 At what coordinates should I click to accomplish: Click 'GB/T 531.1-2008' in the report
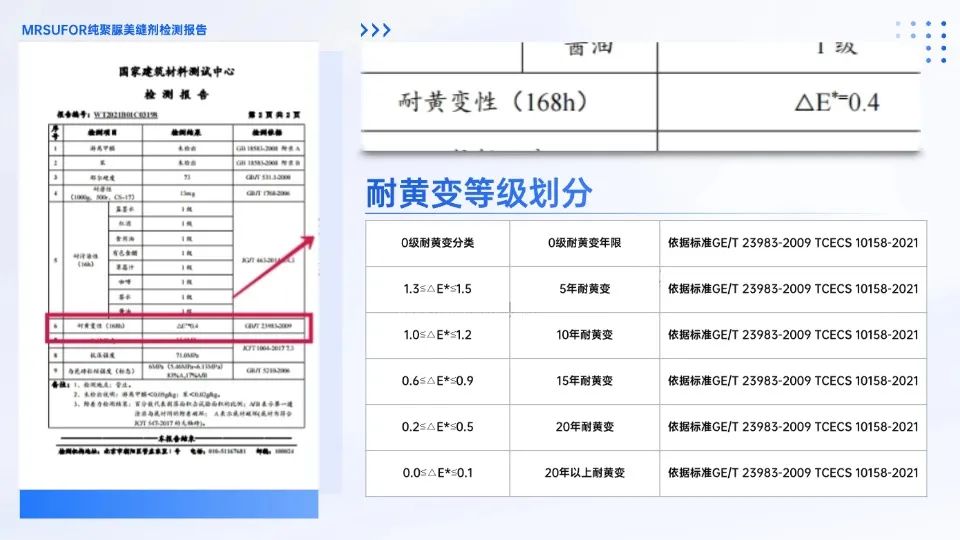[x=268, y=178]
